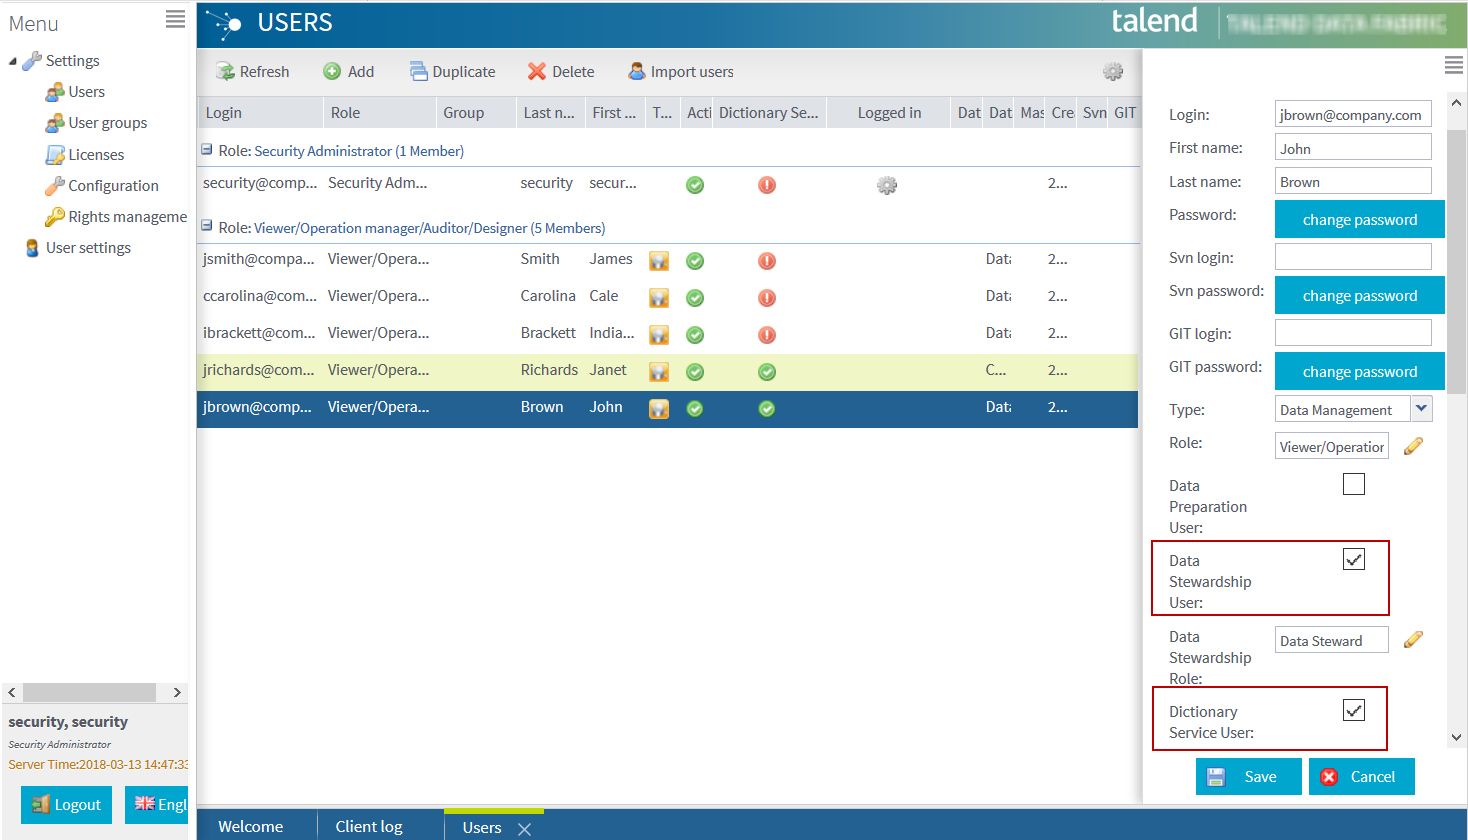Switch to the Client log tab

(369, 826)
